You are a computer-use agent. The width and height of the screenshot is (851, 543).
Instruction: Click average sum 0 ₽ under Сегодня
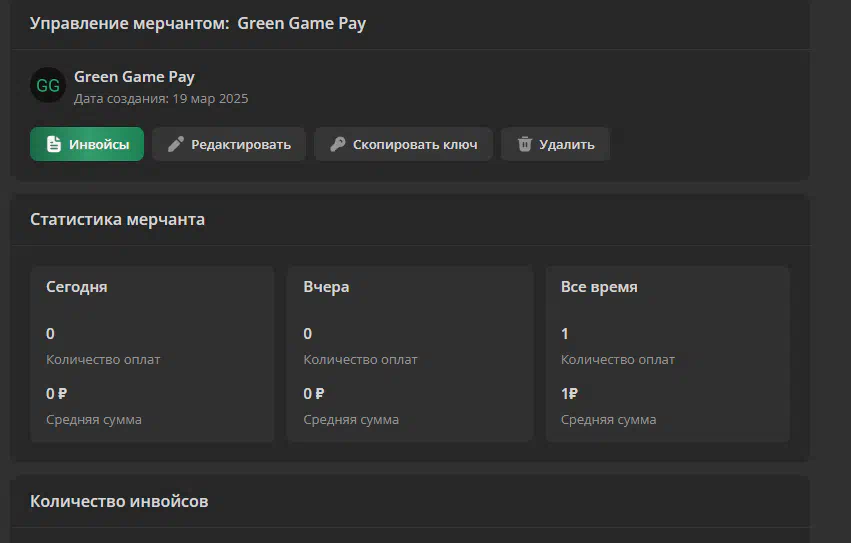point(56,394)
